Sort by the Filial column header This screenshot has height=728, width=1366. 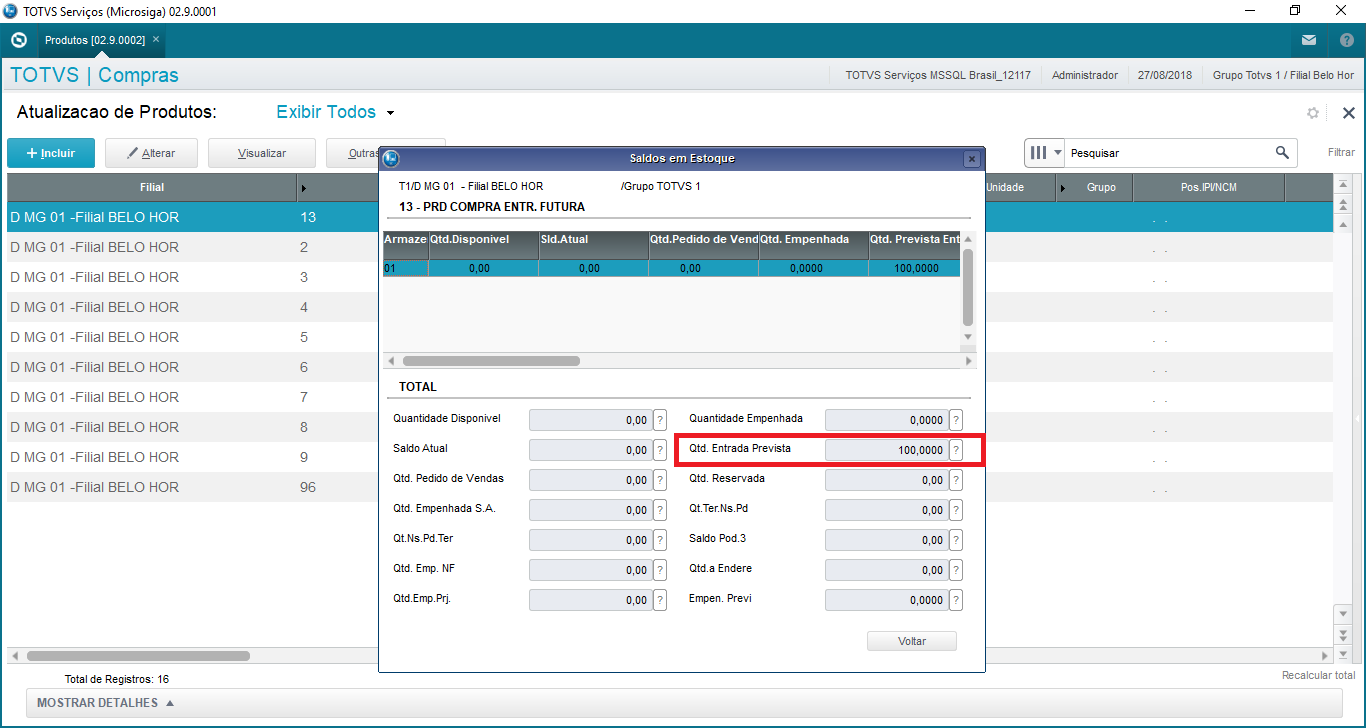(152, 188)
